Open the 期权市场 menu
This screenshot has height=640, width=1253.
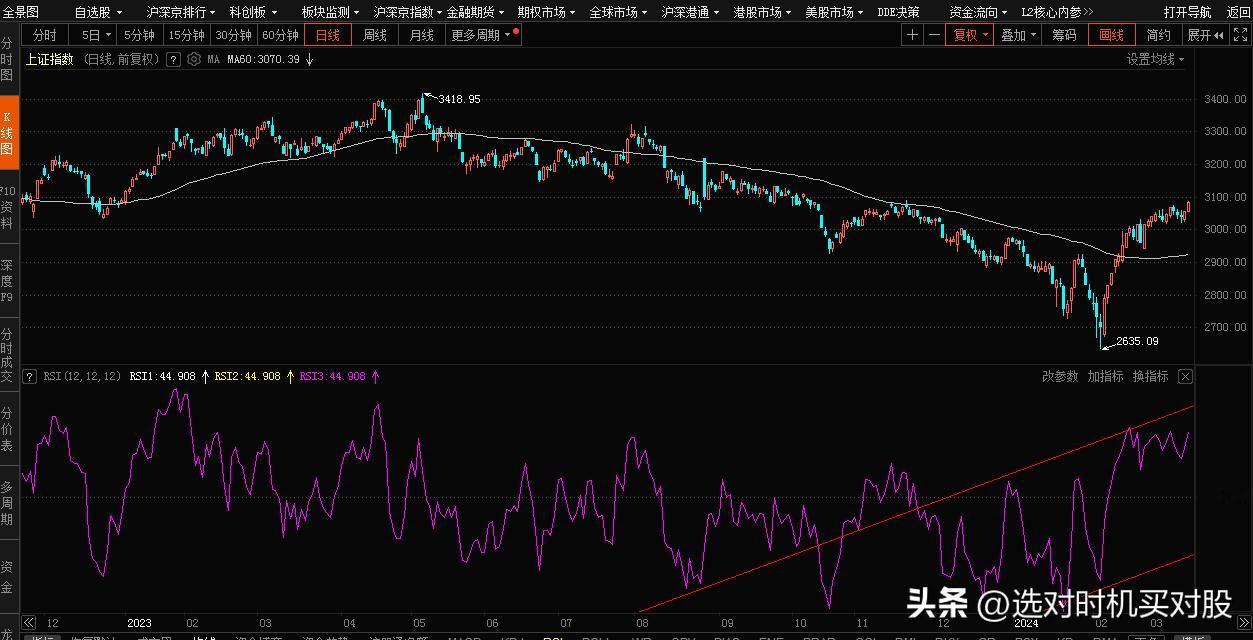click(547, 12)
